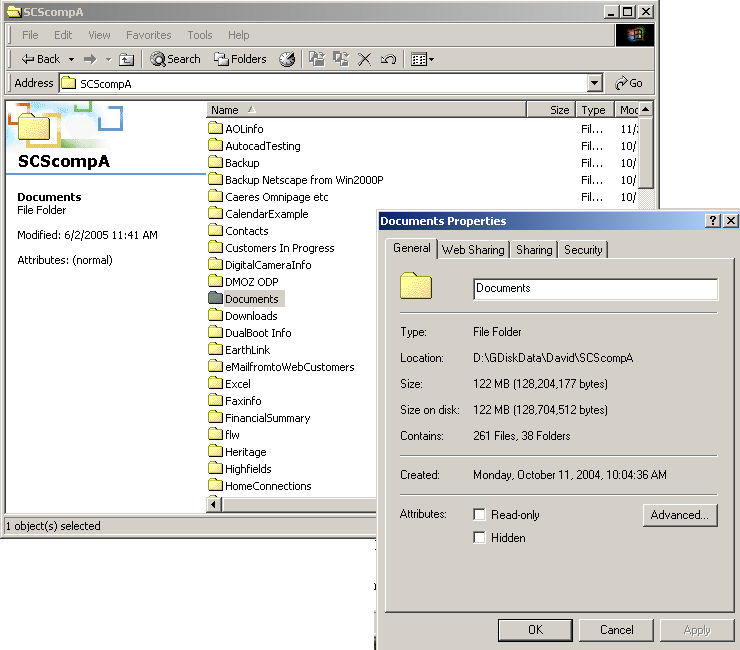Click the Go button beside address bar
Viewport: 740px width, 650px height.
(x=629, y=83)
